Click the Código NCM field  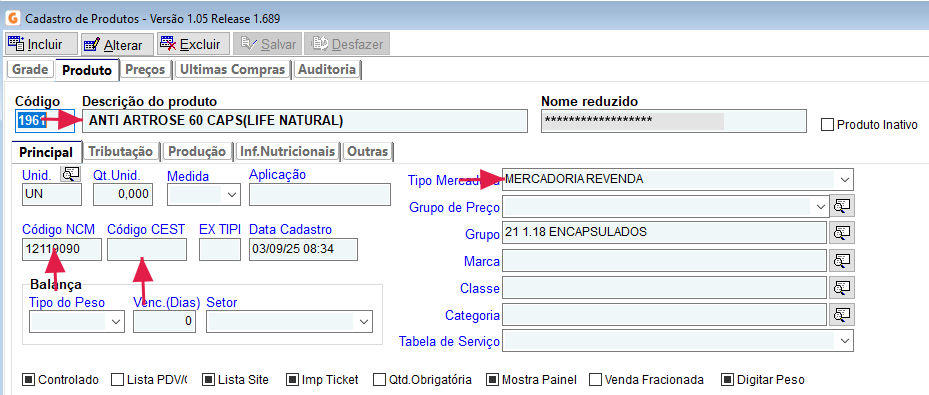62,249
